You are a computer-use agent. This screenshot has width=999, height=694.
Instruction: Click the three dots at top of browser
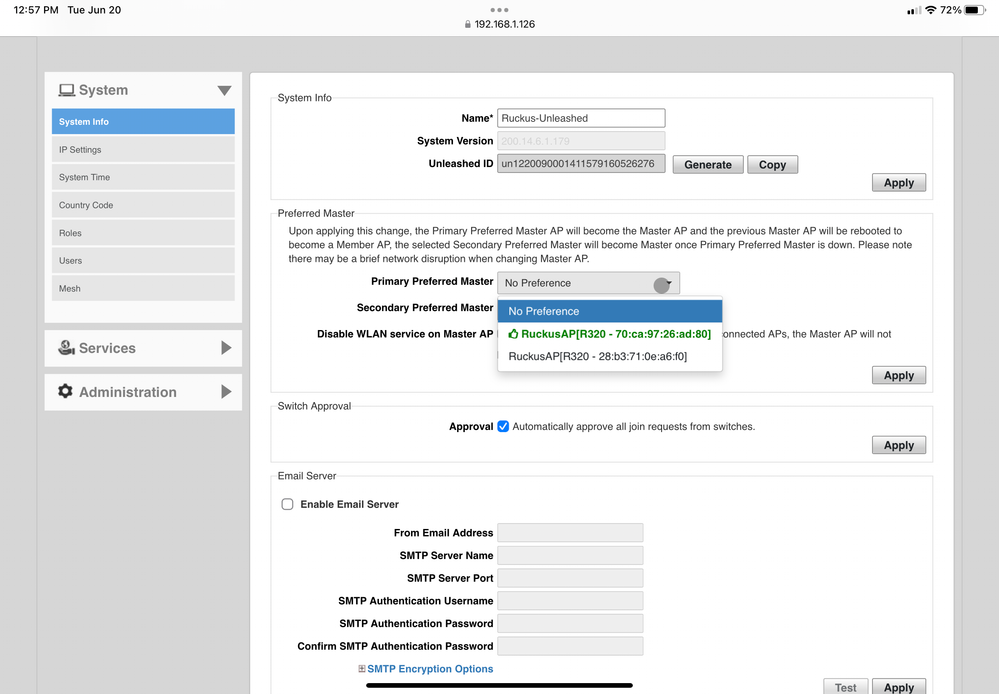coord(499,10)
